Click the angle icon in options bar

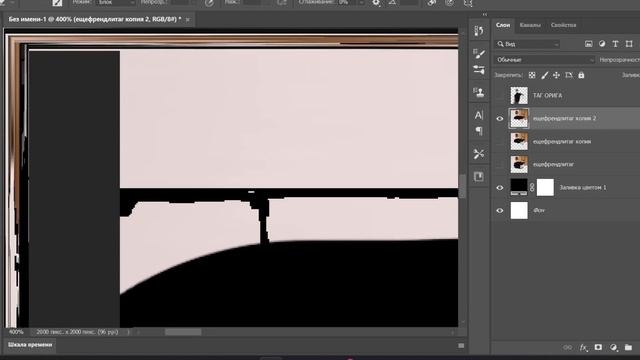tap(392, 3)
